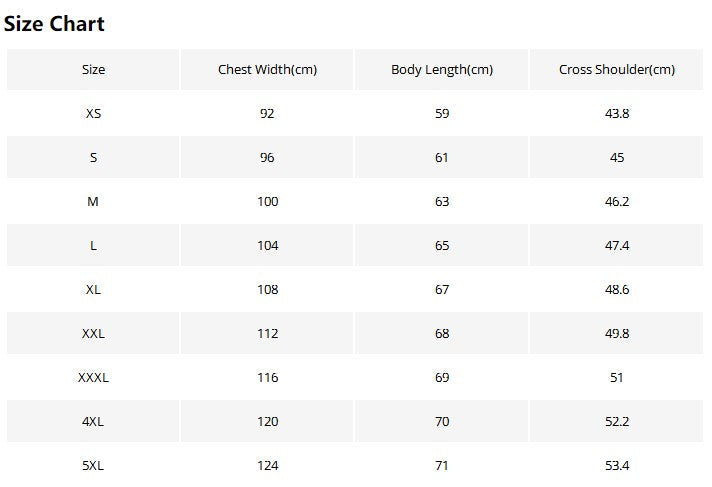Click the XS size cell
Image resolution: width=712 pixels, height=487 pixels.
(93, 114)
